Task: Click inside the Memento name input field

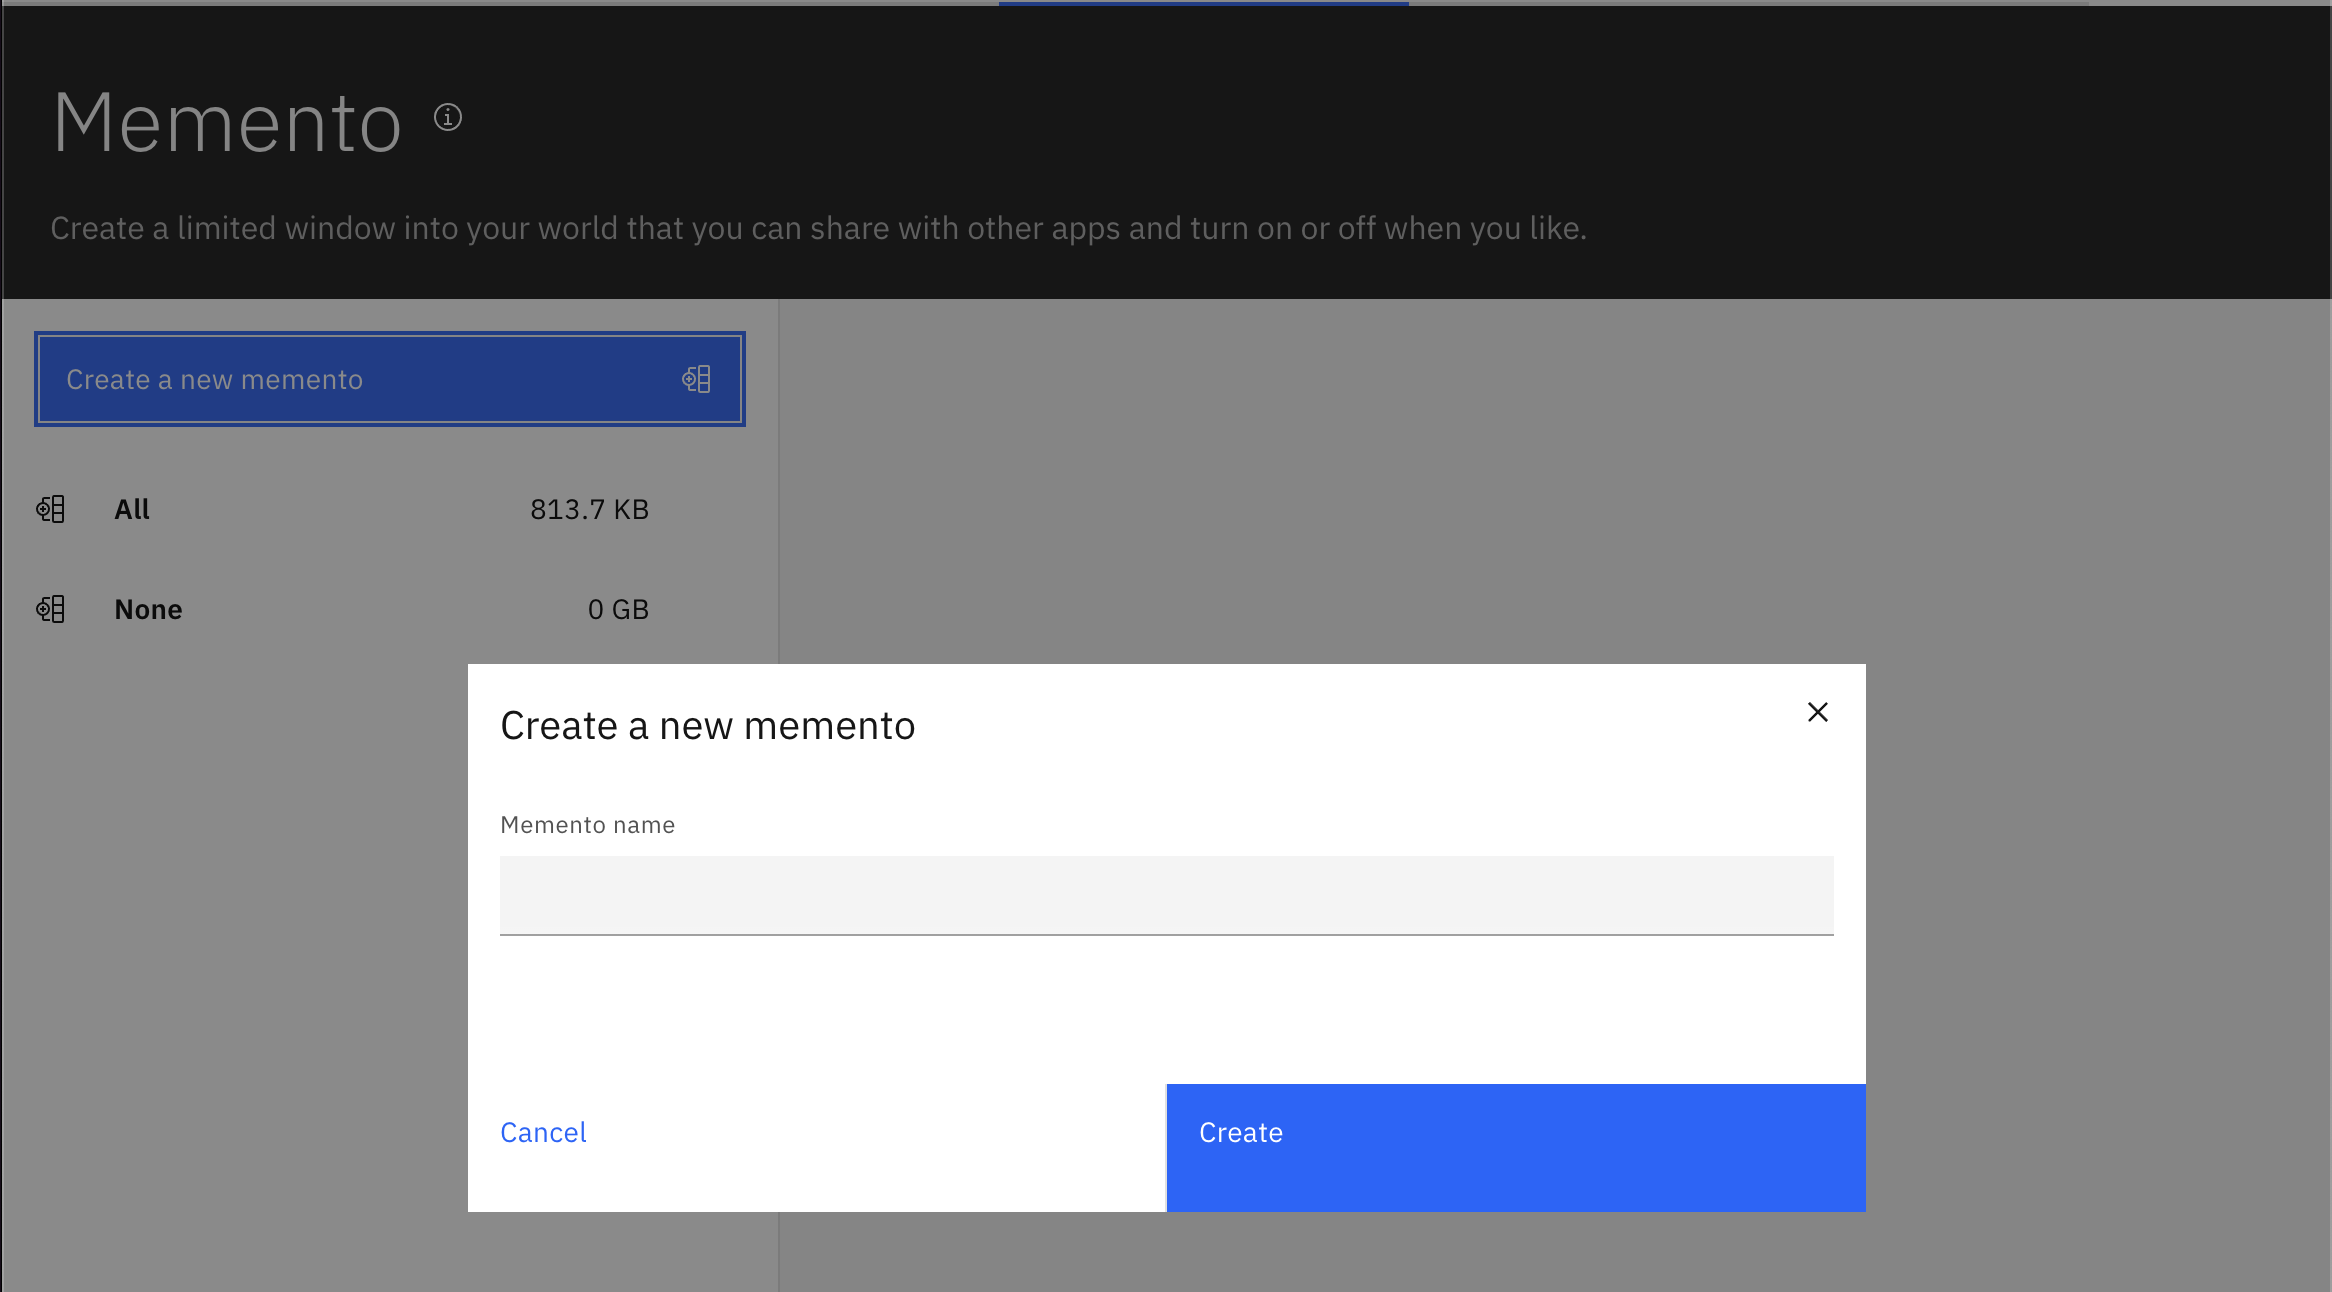Action: [x=1166, y=895]
